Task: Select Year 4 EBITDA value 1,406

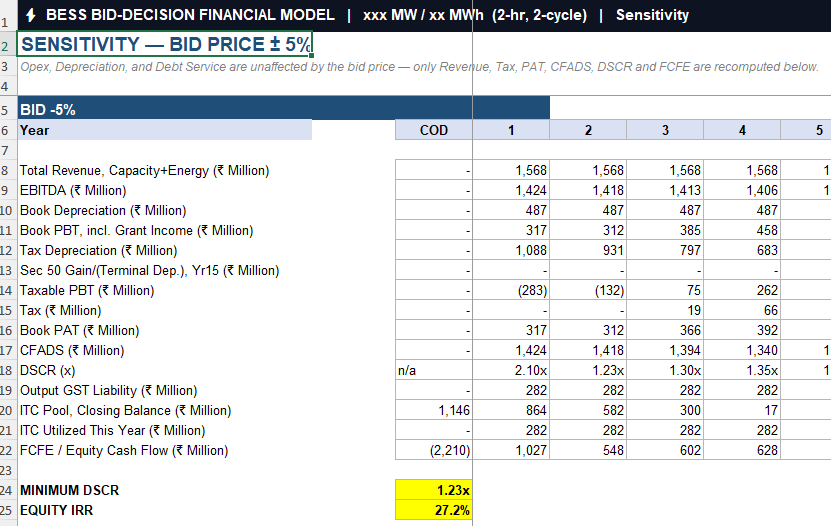Action: [742, 191]
